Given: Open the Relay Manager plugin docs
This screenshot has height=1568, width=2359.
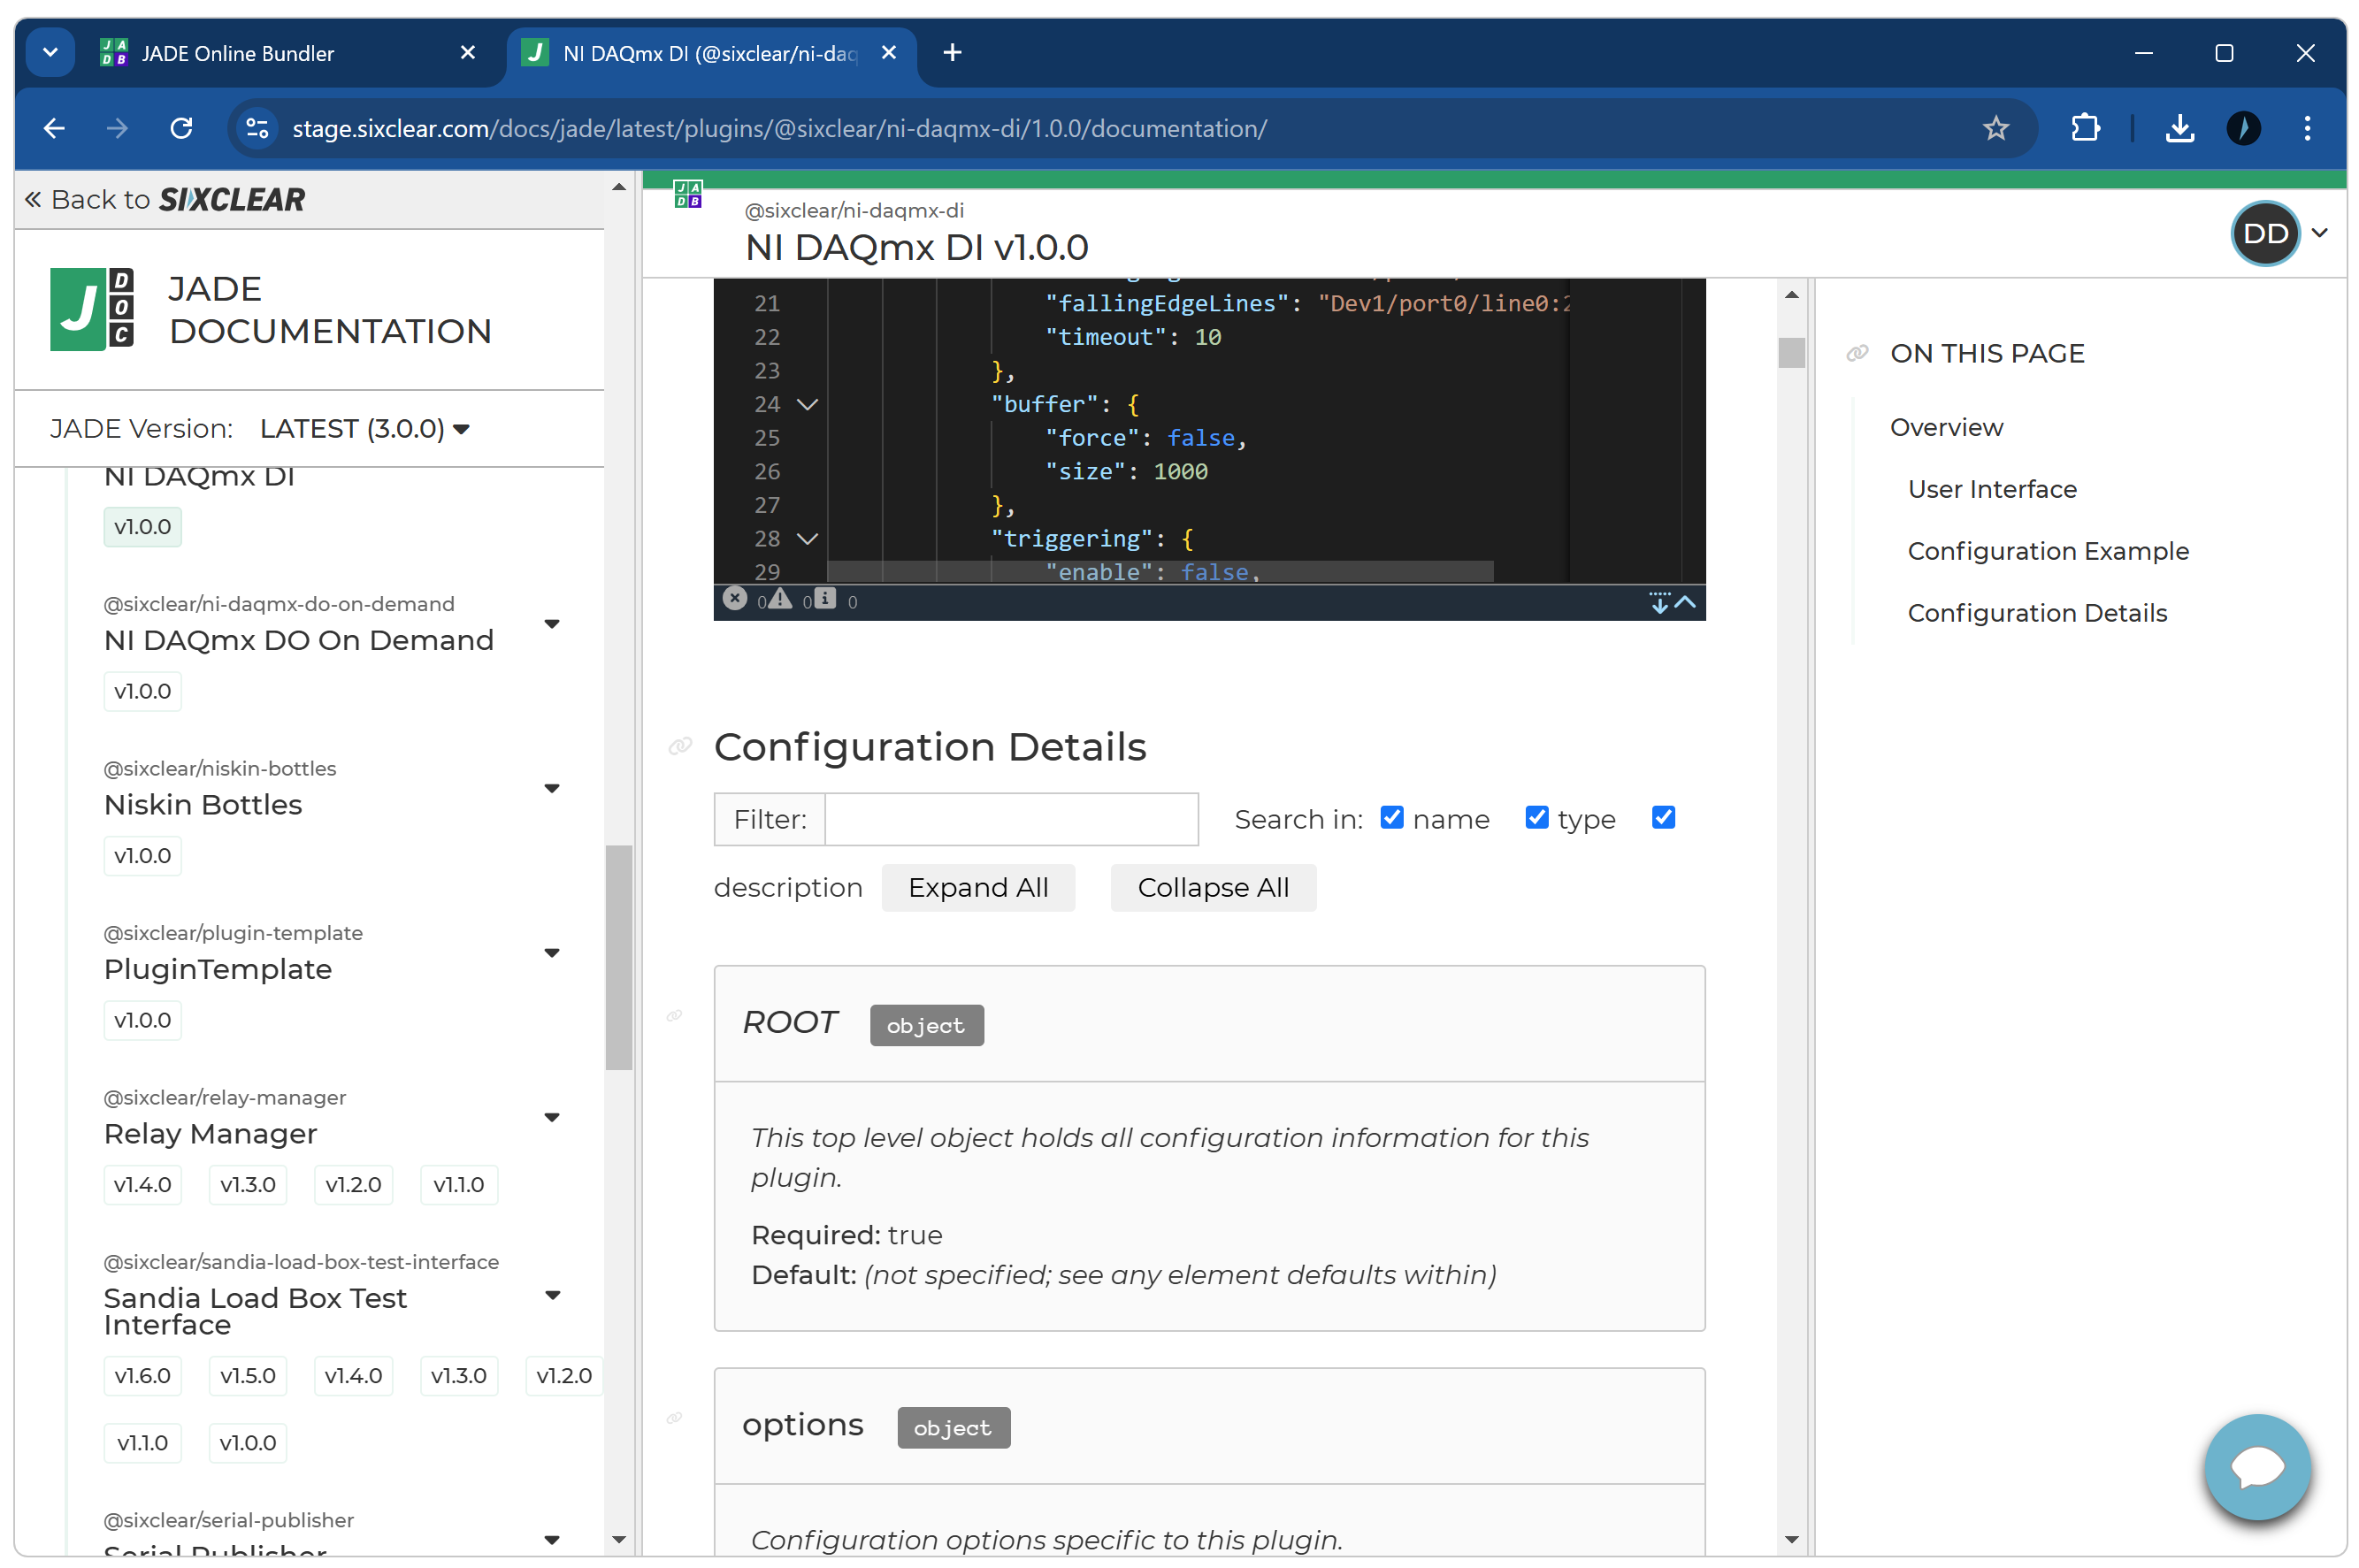Looking at the screenshot, I should 210,1133.
